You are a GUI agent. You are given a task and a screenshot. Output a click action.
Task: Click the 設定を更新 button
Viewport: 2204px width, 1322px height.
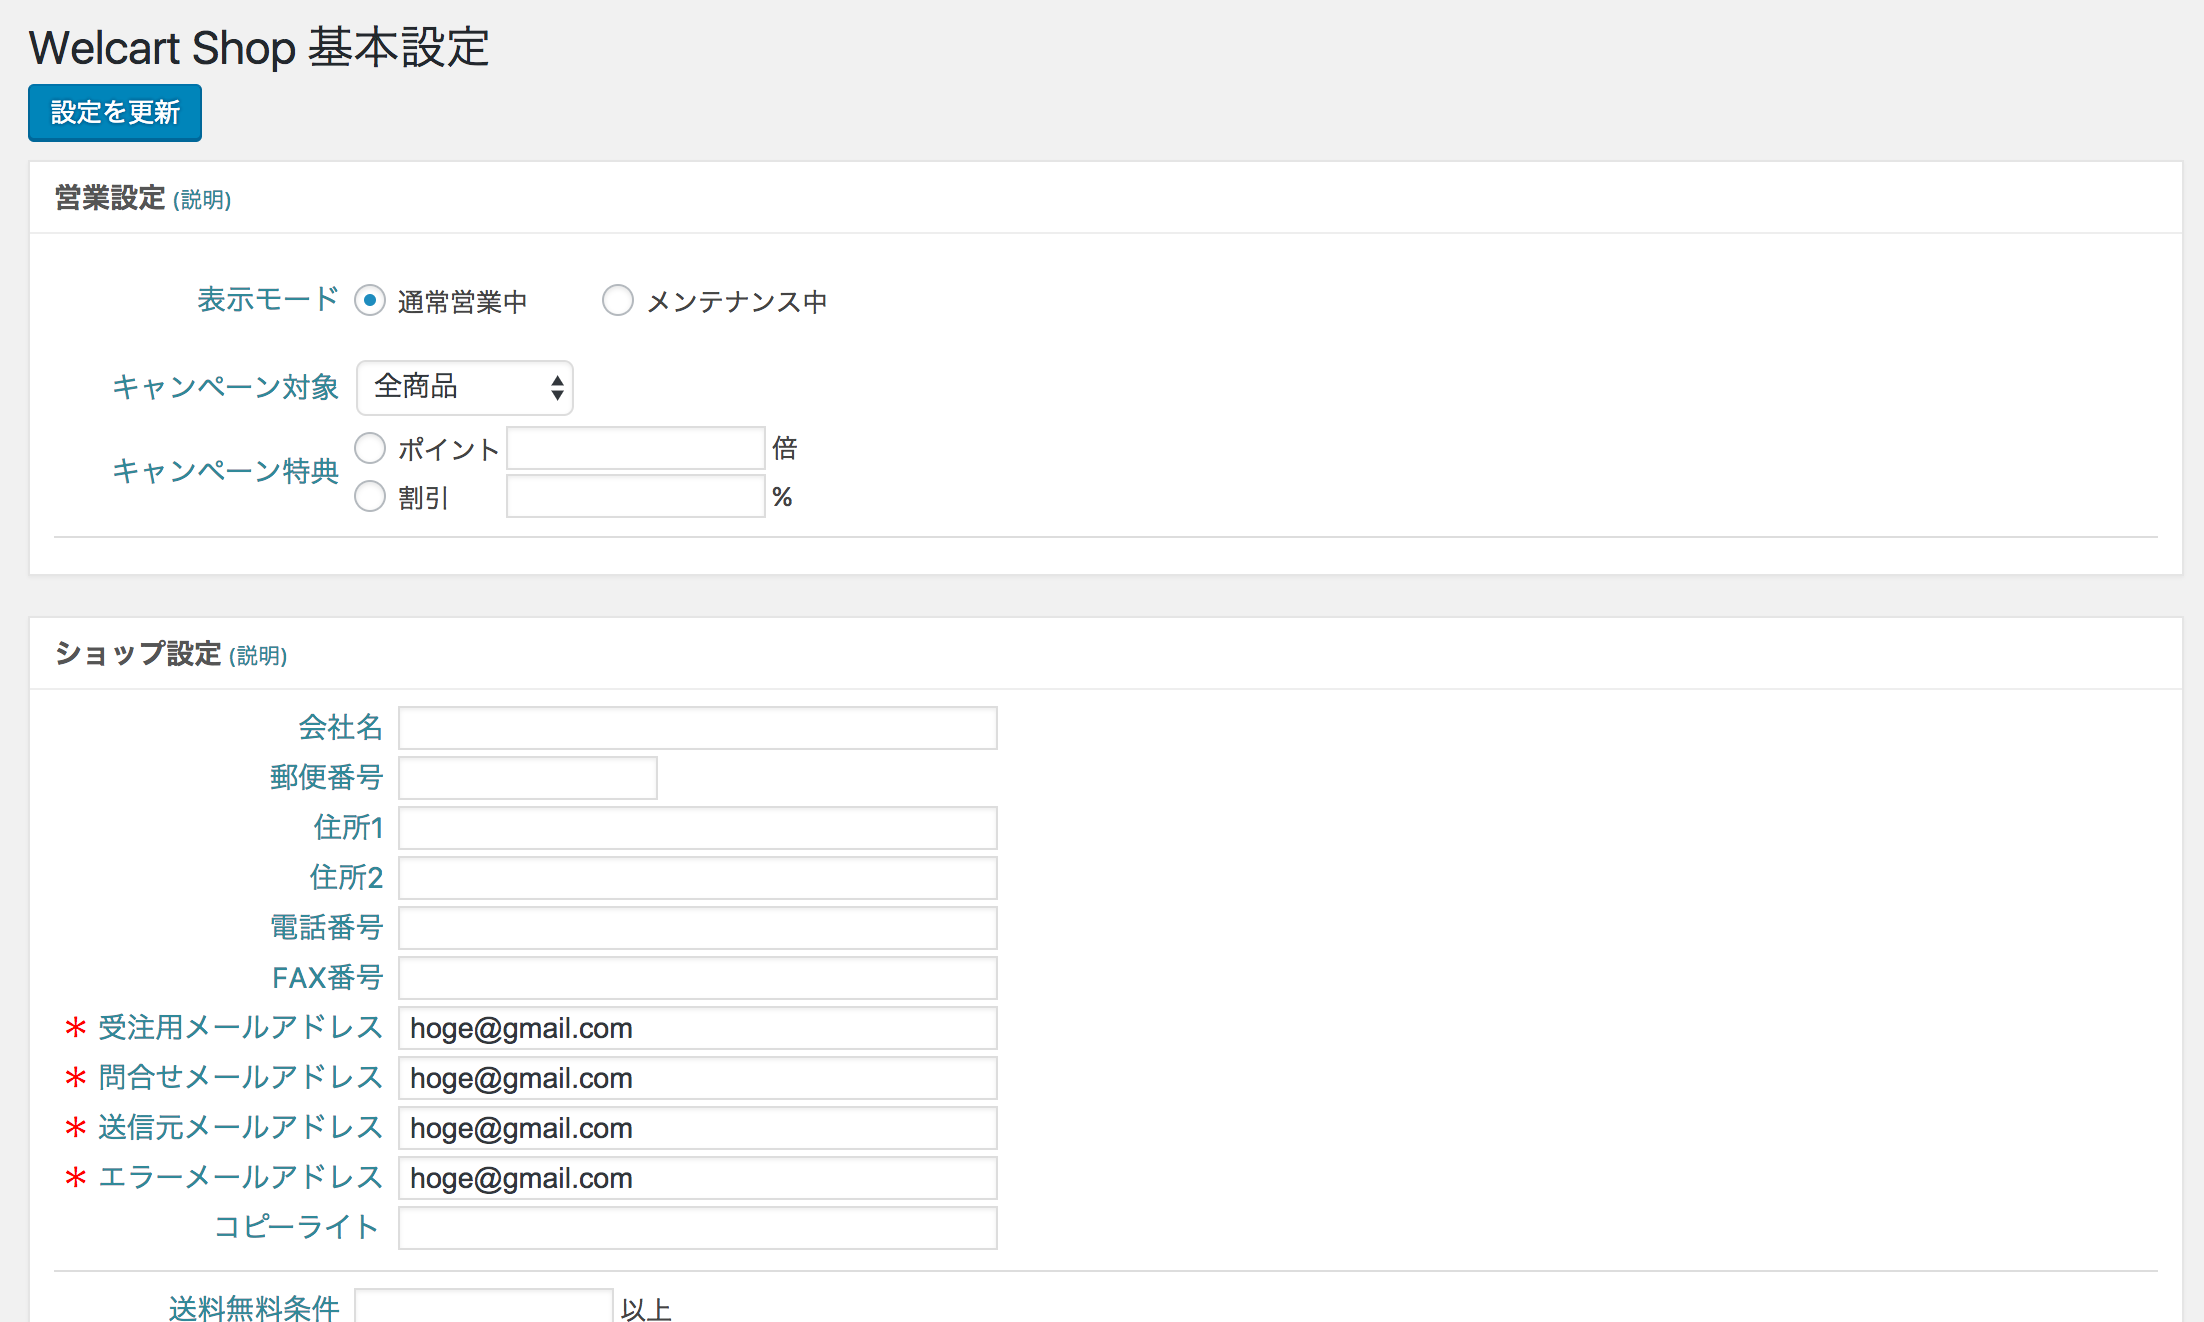click(115, 113)
